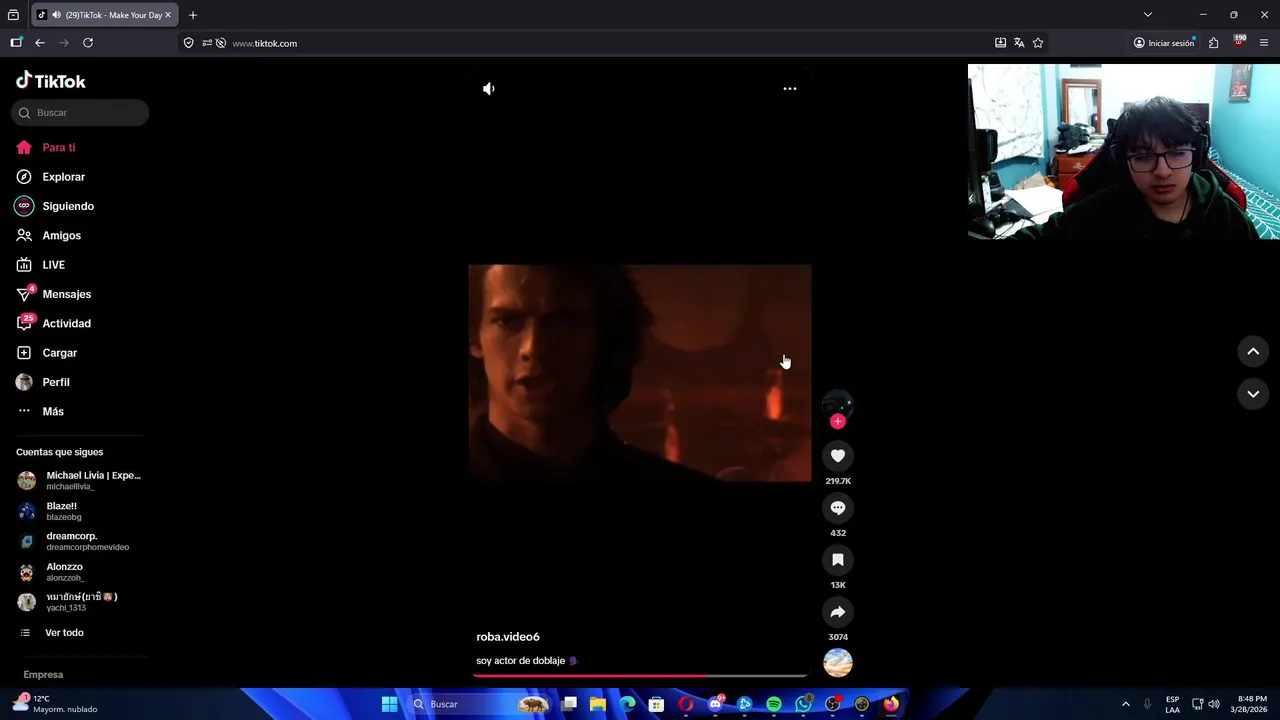Open yachi_1313 followed account
The height and width of the screenshot is (720, 1280).
point(80,602)
